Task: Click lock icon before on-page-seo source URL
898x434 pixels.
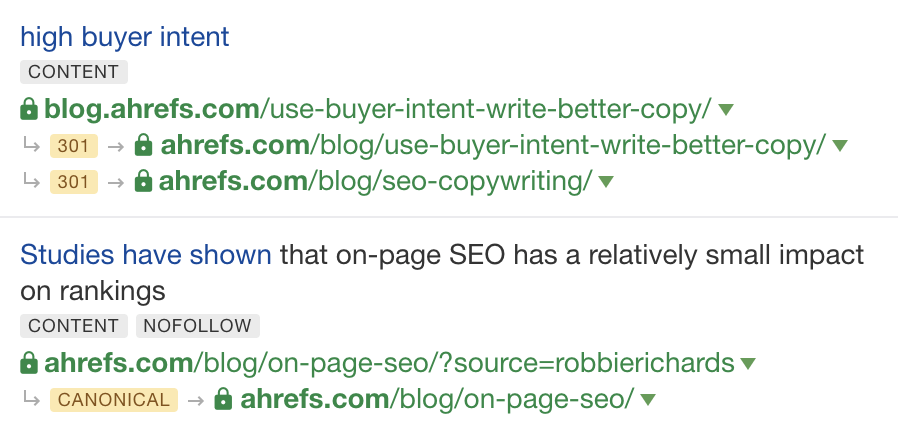Action: 29,362
